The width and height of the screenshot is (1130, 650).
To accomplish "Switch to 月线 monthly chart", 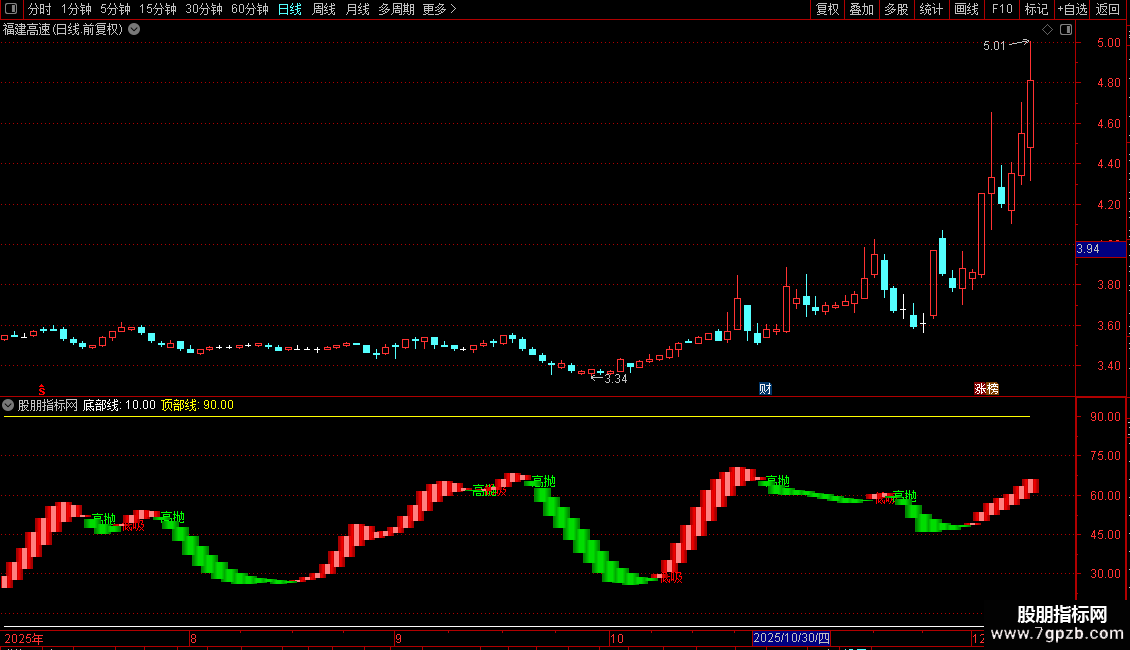I will tap(357, 9).
